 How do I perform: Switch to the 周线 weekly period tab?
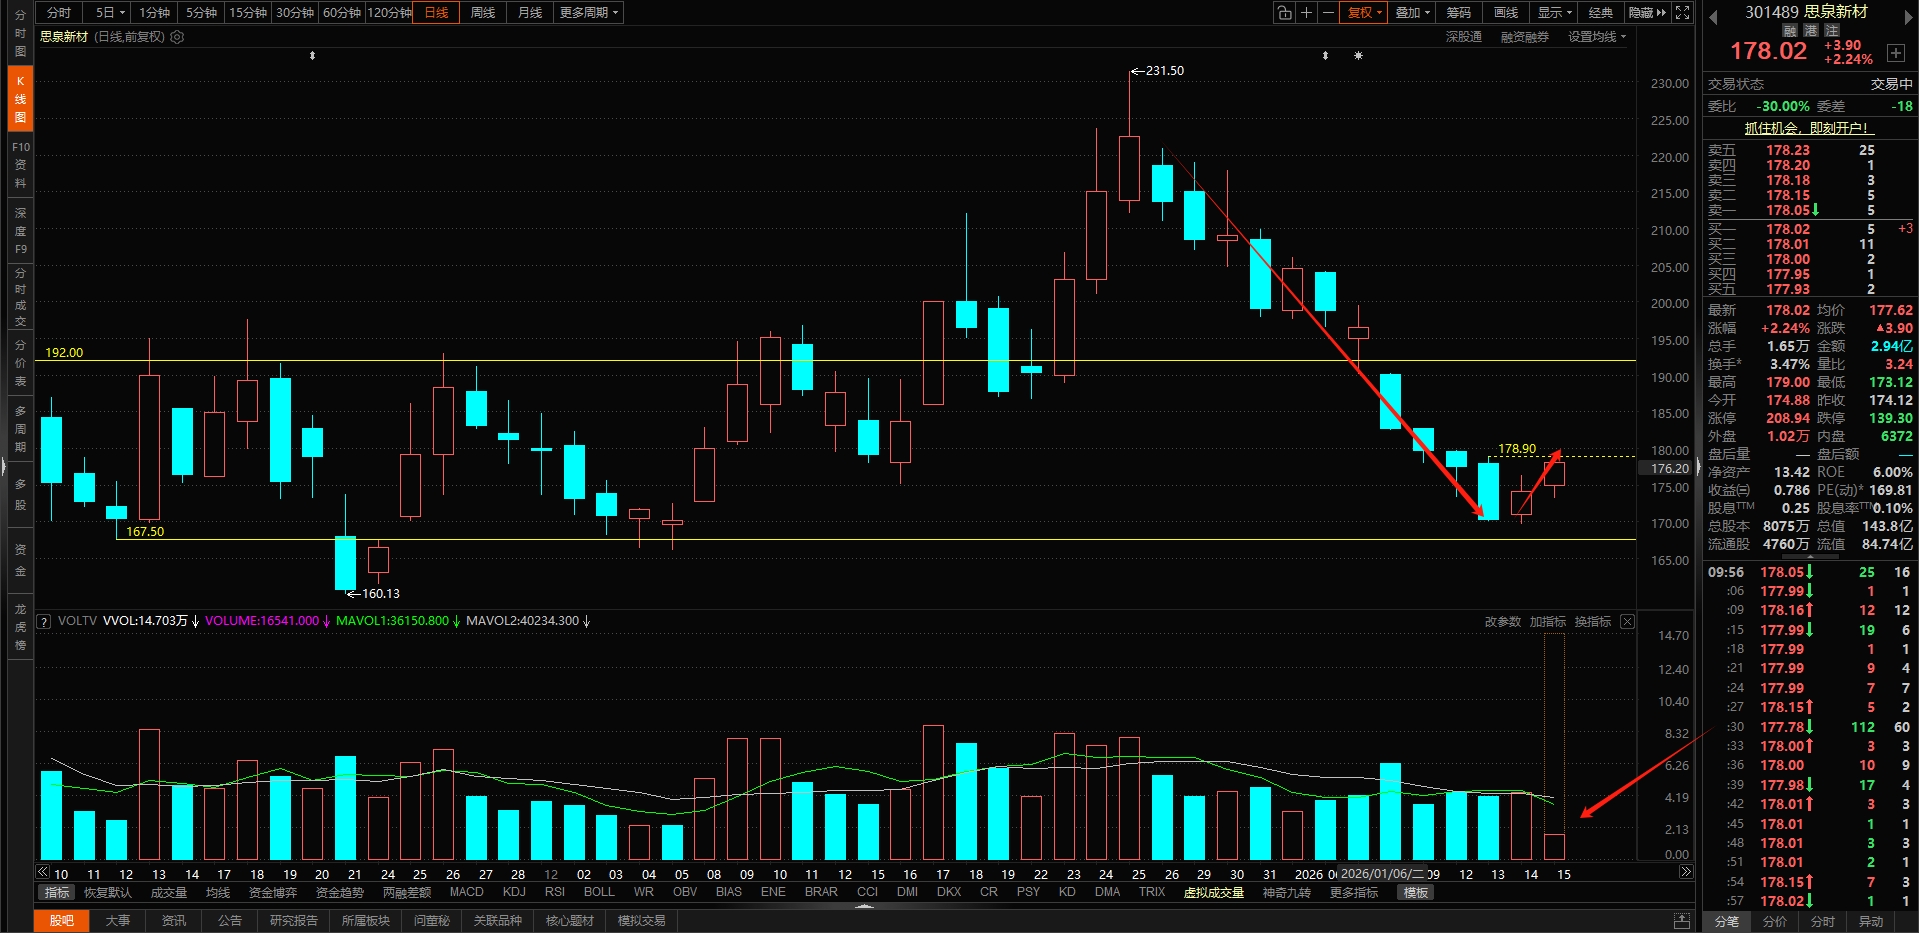tap(483, 12)
